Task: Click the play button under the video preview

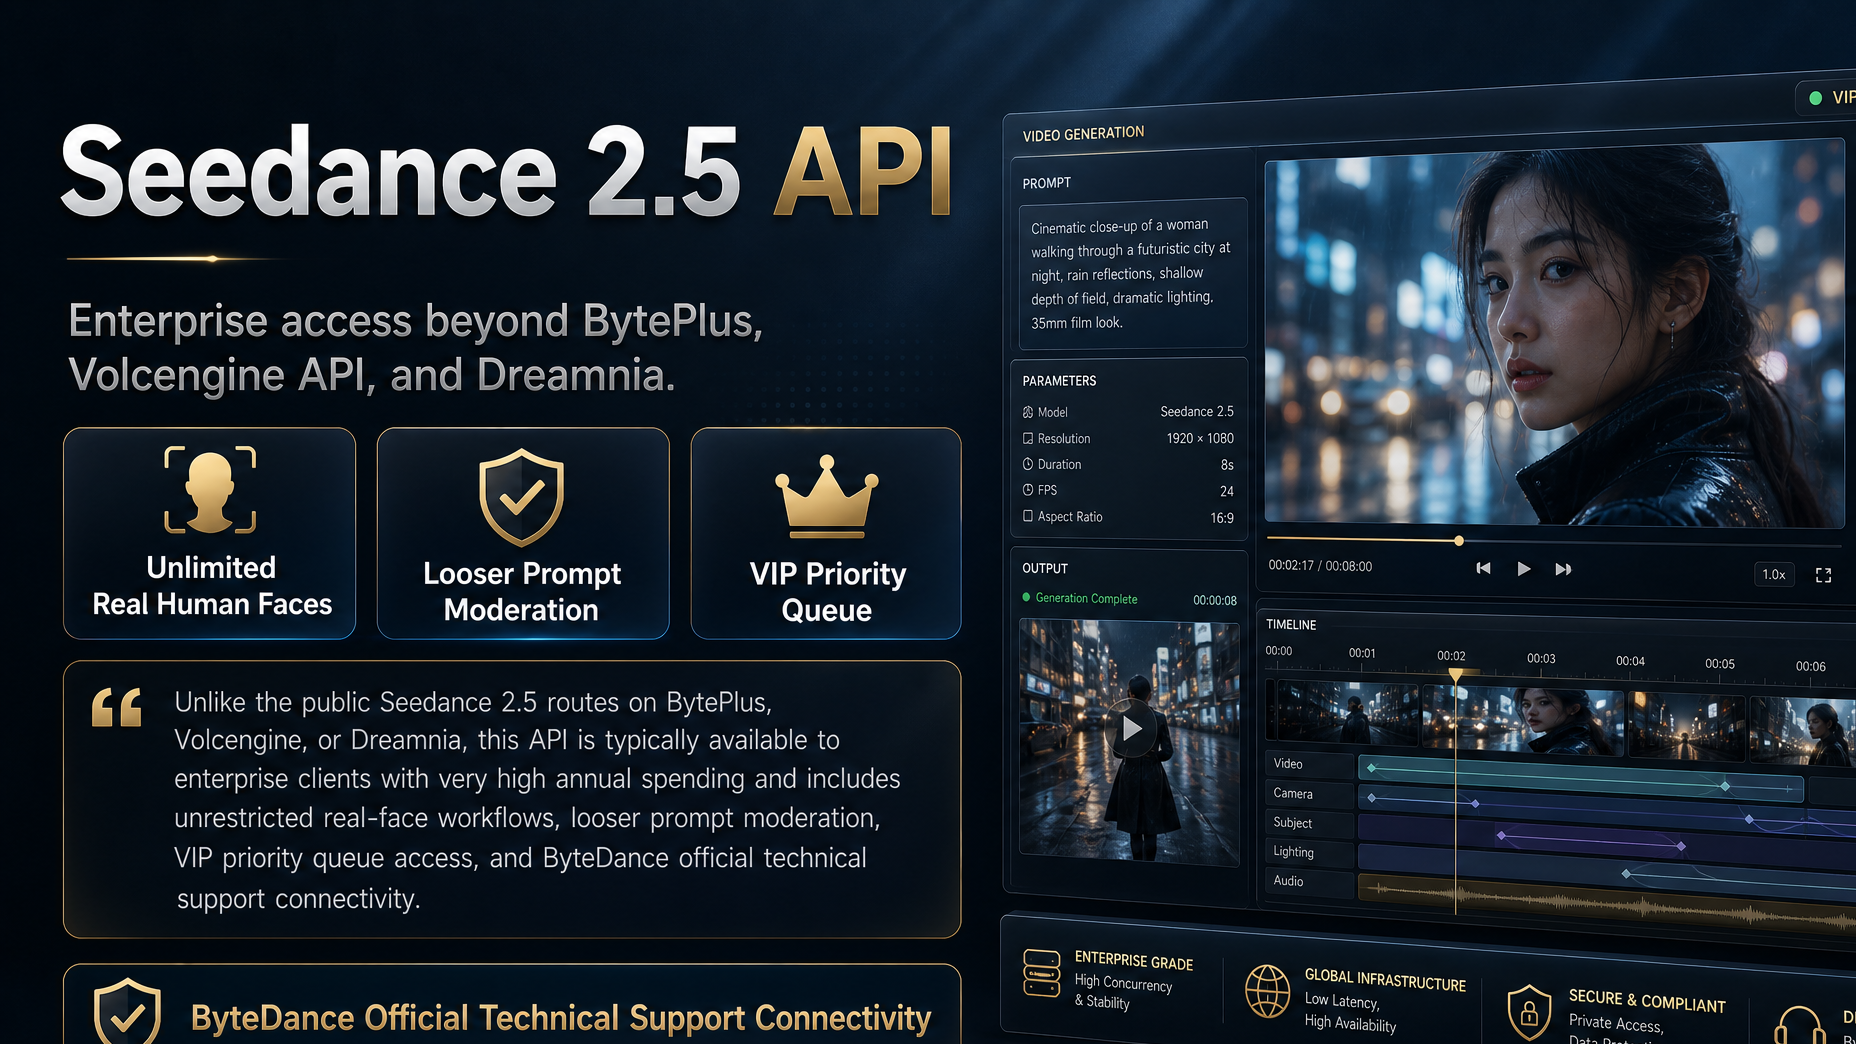Action: (1523, 568)
